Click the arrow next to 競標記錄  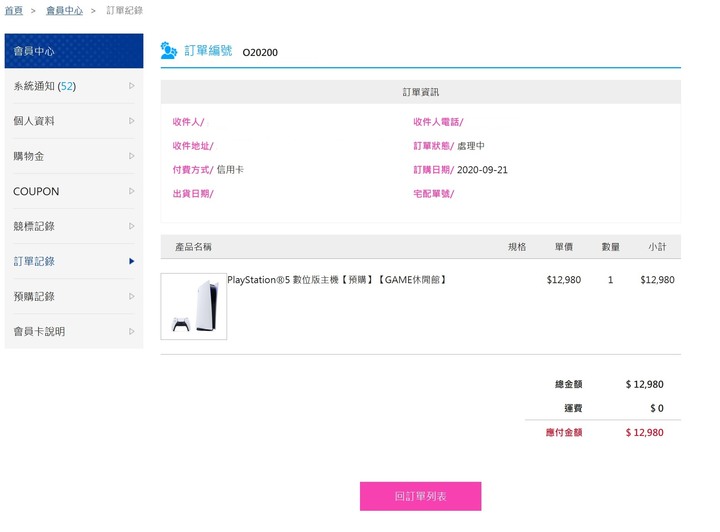point(132,226)
